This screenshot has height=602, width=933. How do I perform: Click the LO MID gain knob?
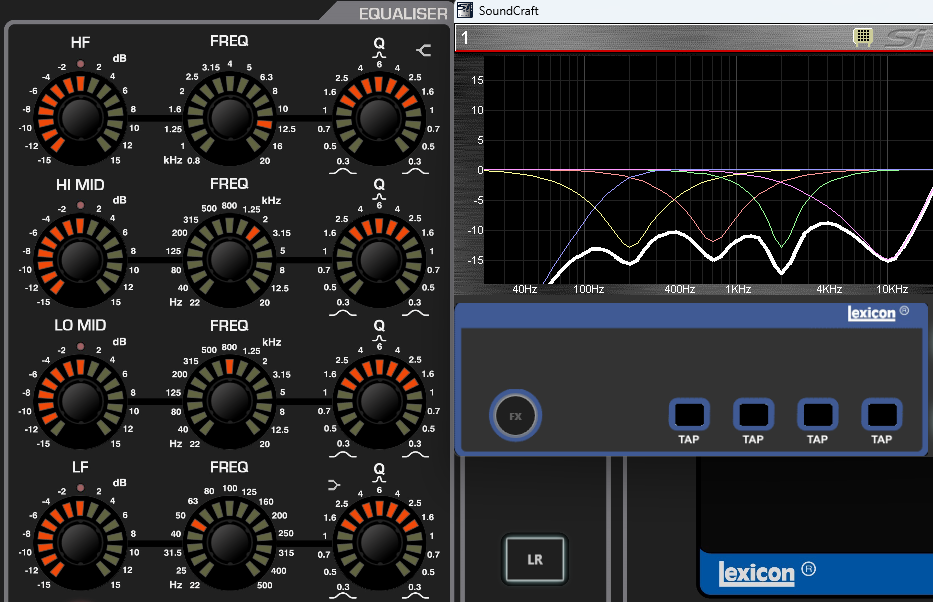(80, 402)
